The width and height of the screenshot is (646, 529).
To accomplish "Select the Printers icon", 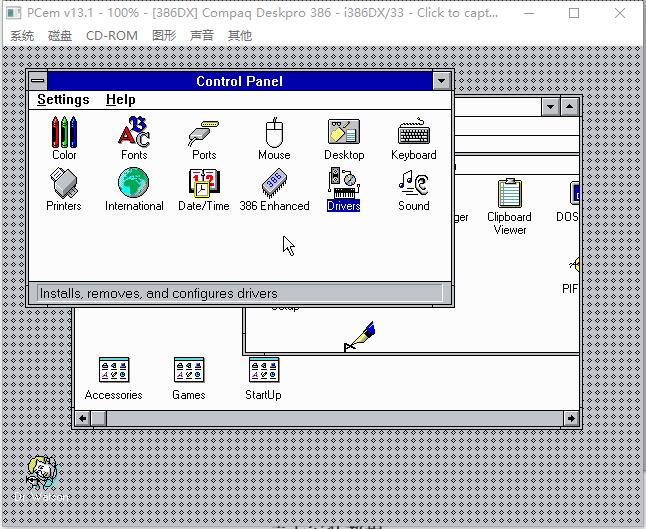I will (64, 189).
